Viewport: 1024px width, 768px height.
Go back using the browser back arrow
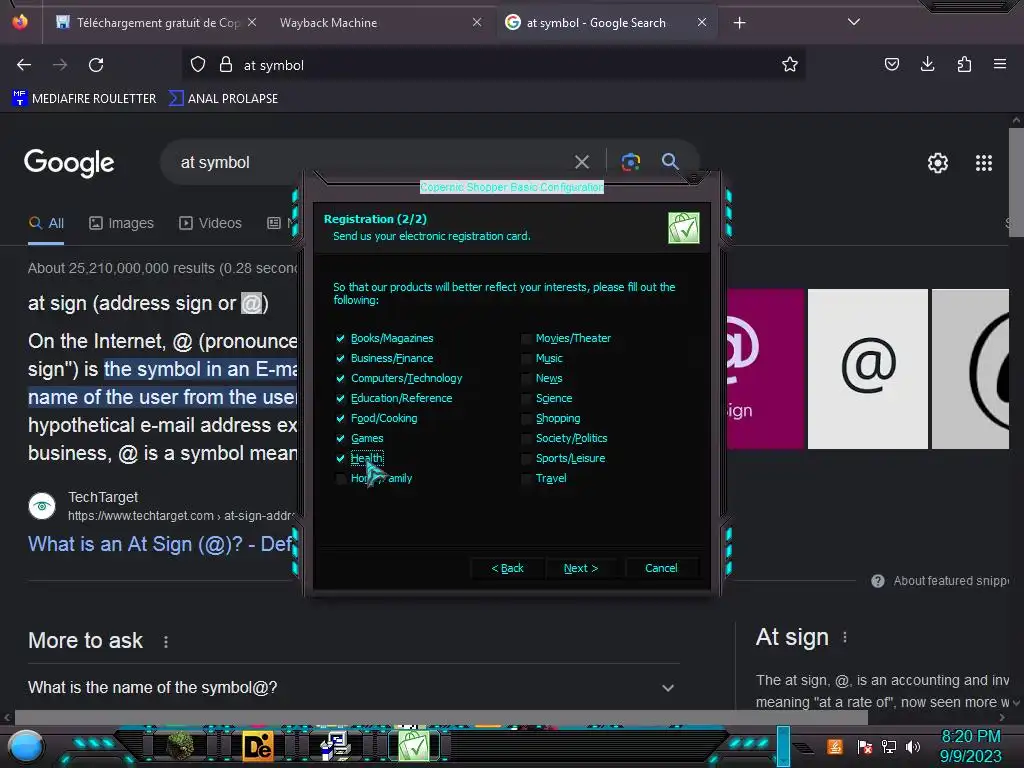pyautogui.click(x=24, y=65)
